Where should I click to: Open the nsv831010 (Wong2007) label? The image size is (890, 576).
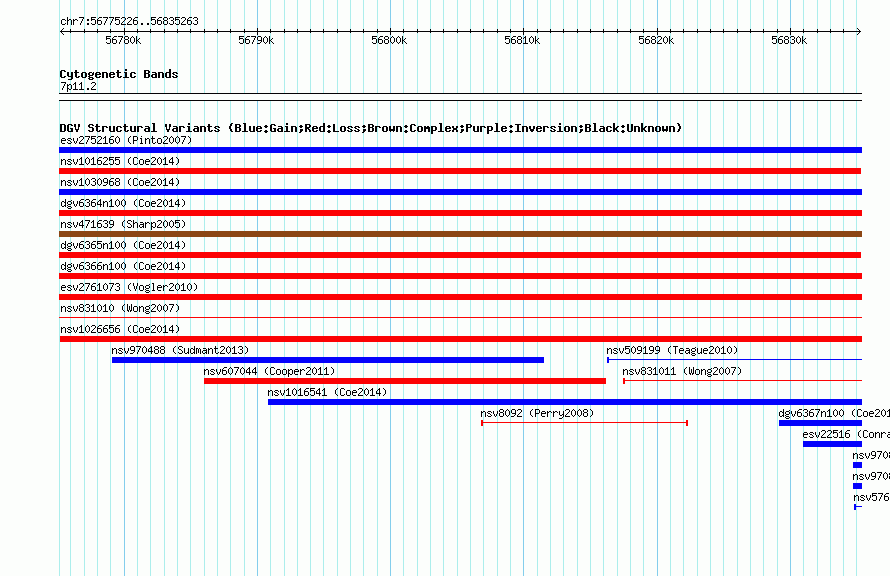point(120,308)
